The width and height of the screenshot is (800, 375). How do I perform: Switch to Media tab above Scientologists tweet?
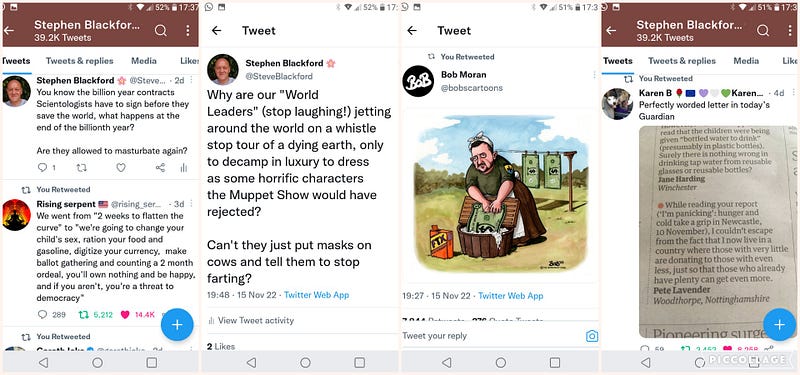pyautogui.click(x=144, y=61)
